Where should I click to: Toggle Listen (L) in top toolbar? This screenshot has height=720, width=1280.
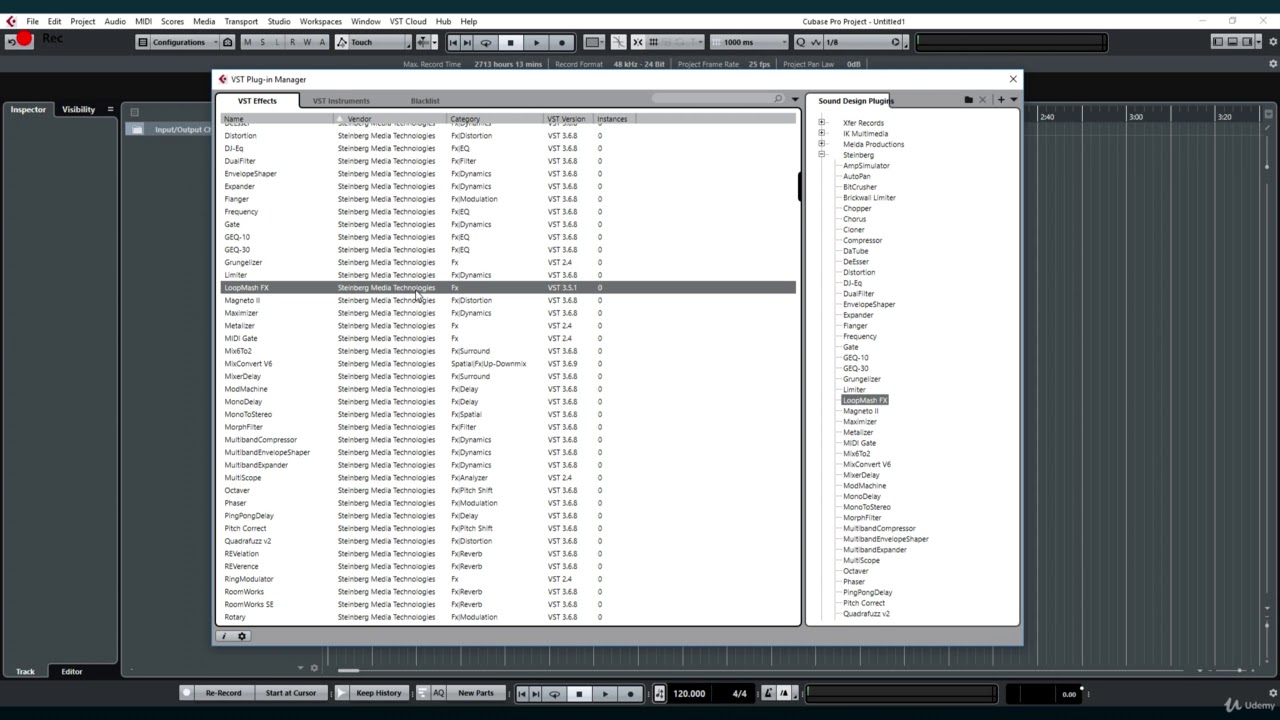[278, 42]
